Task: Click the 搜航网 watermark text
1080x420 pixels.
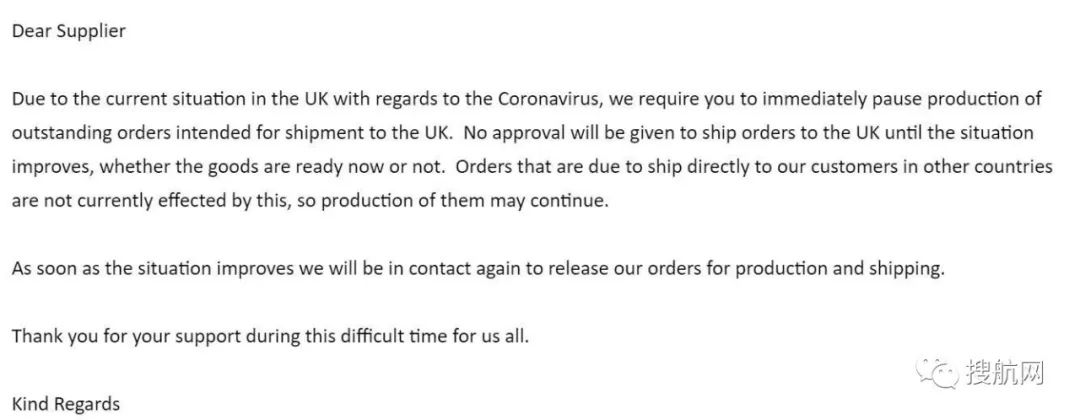Action: tap(1004, 372)
